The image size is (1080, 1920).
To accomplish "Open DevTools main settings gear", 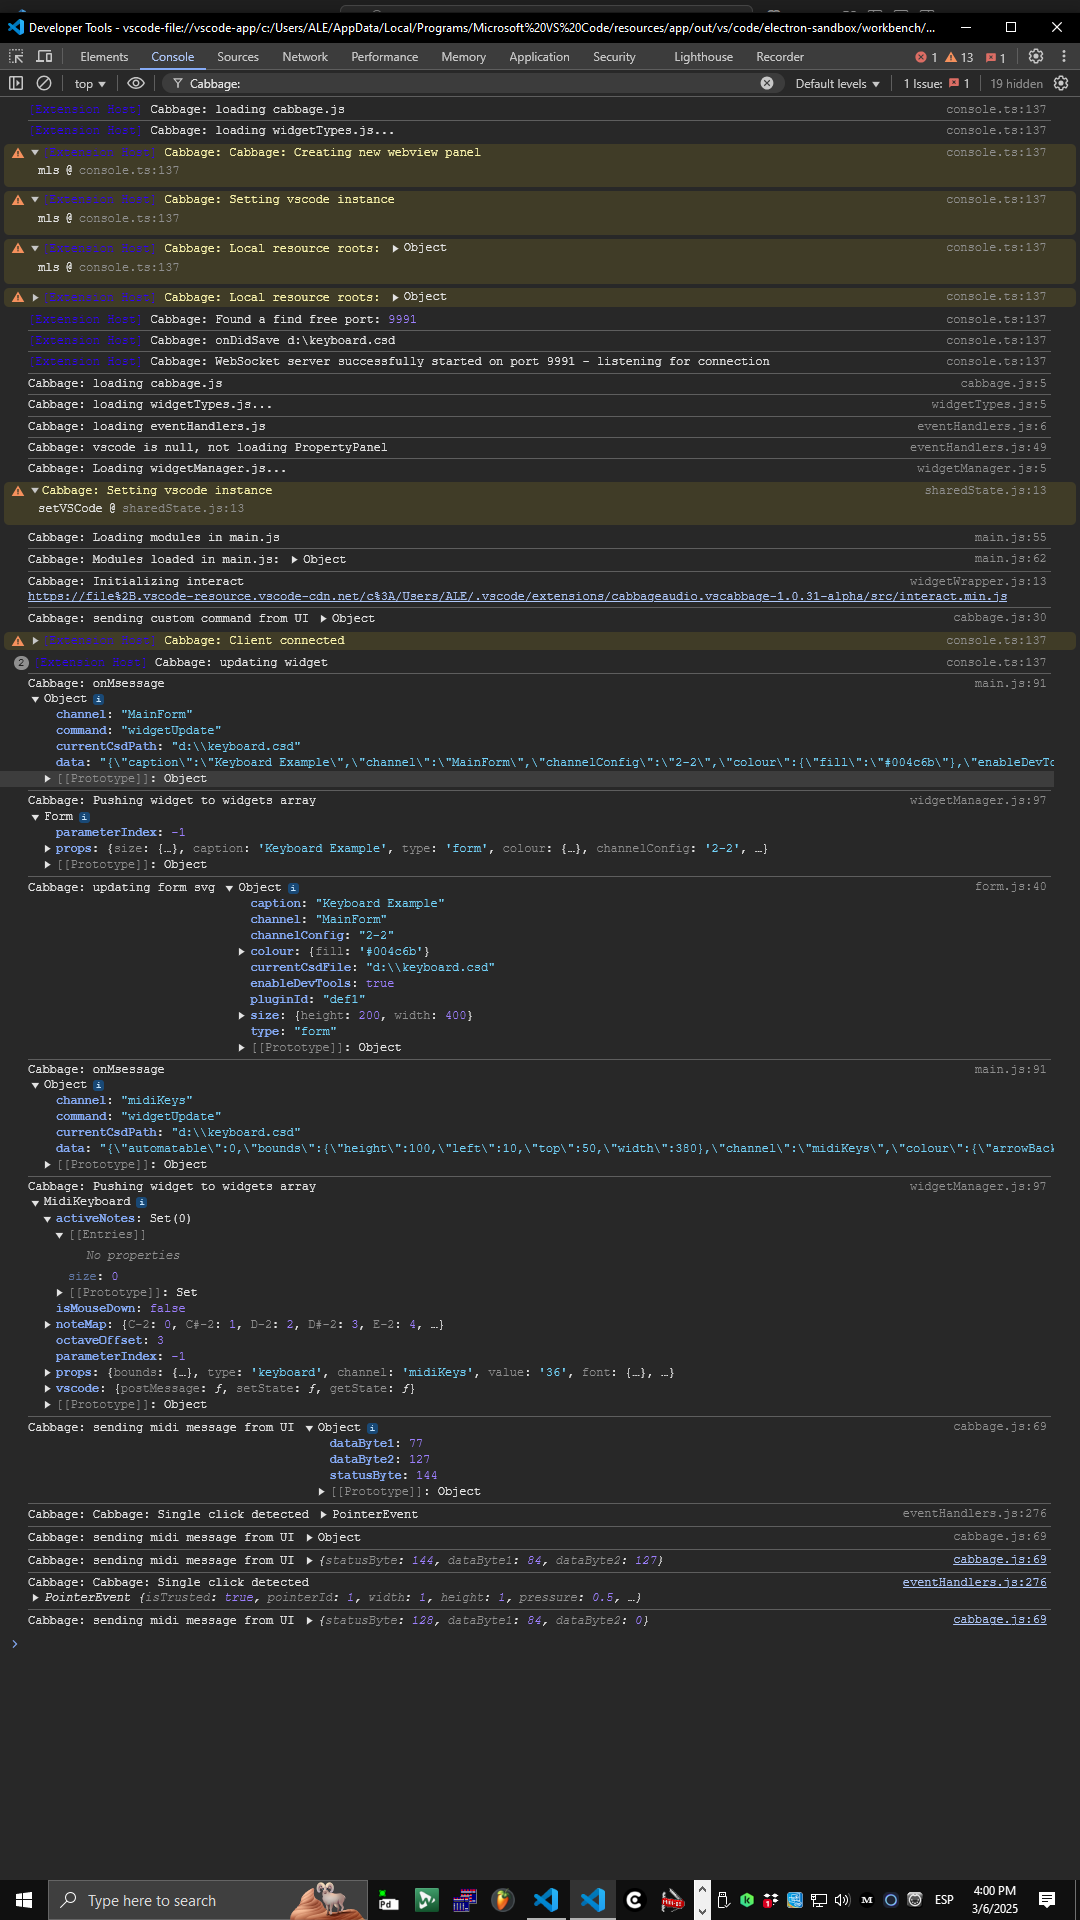I will 1036,57.
